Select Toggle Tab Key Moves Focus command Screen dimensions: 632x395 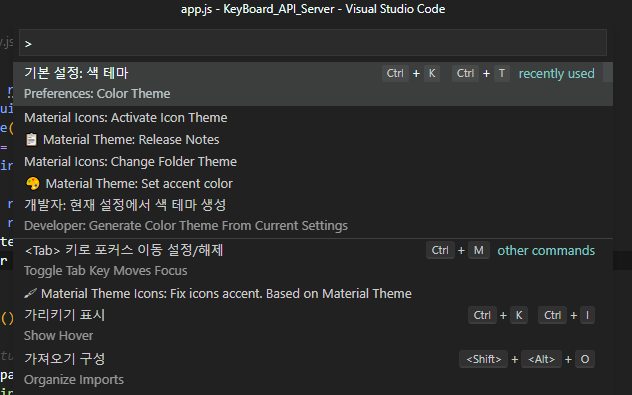(x=313, y=260)
